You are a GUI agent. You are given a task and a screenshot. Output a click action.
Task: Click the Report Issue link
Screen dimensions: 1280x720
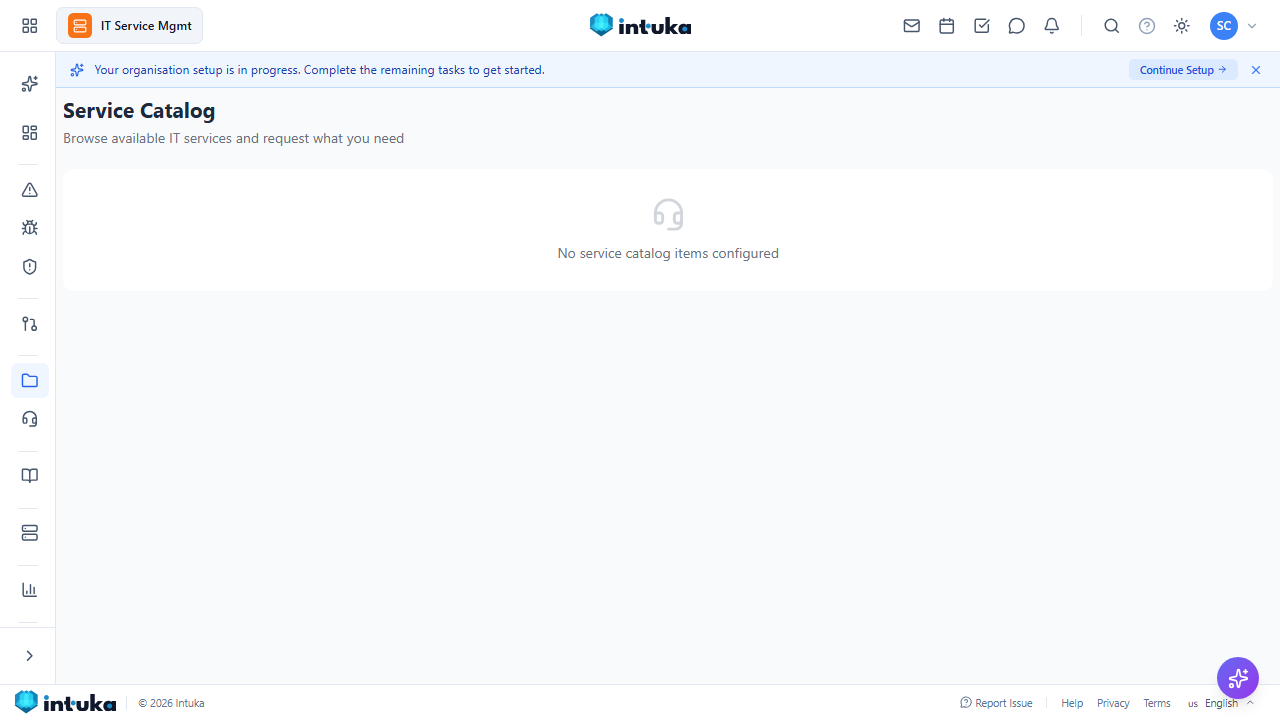tap(996, 703)
